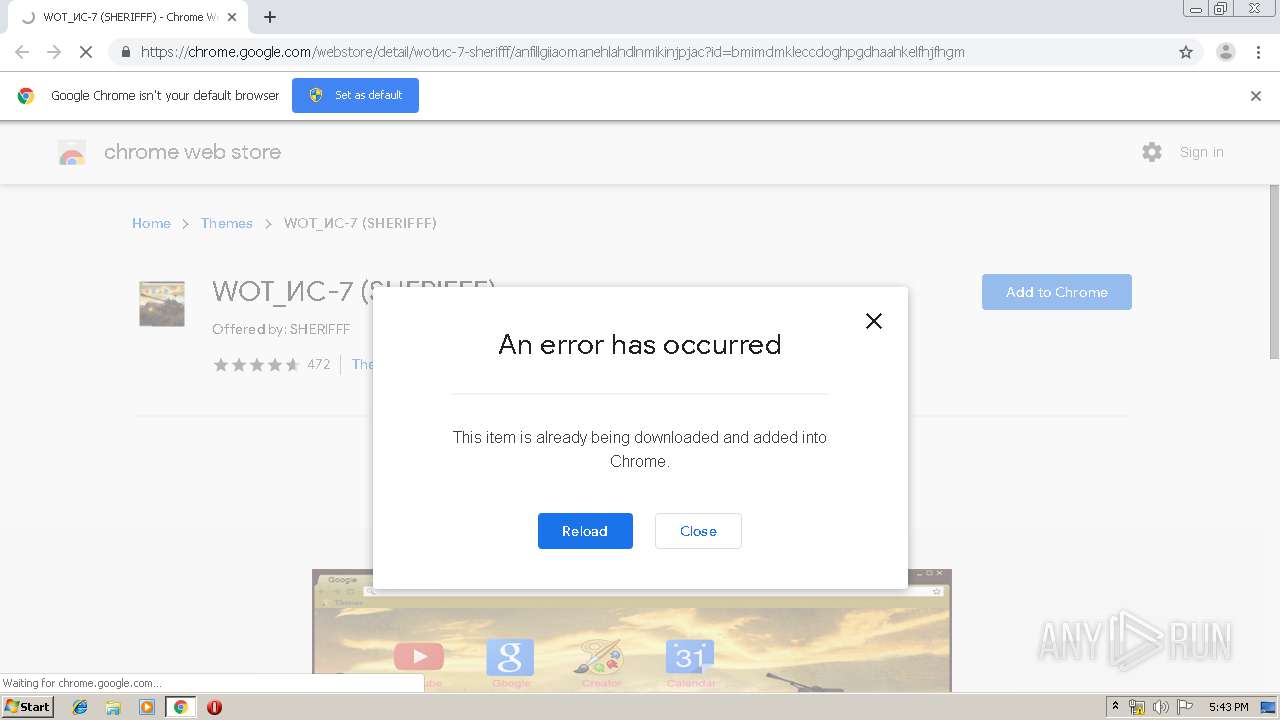1280x720 pixels.
Task: Open the Chrome profile avatar icon
Action: [1226, 52]
